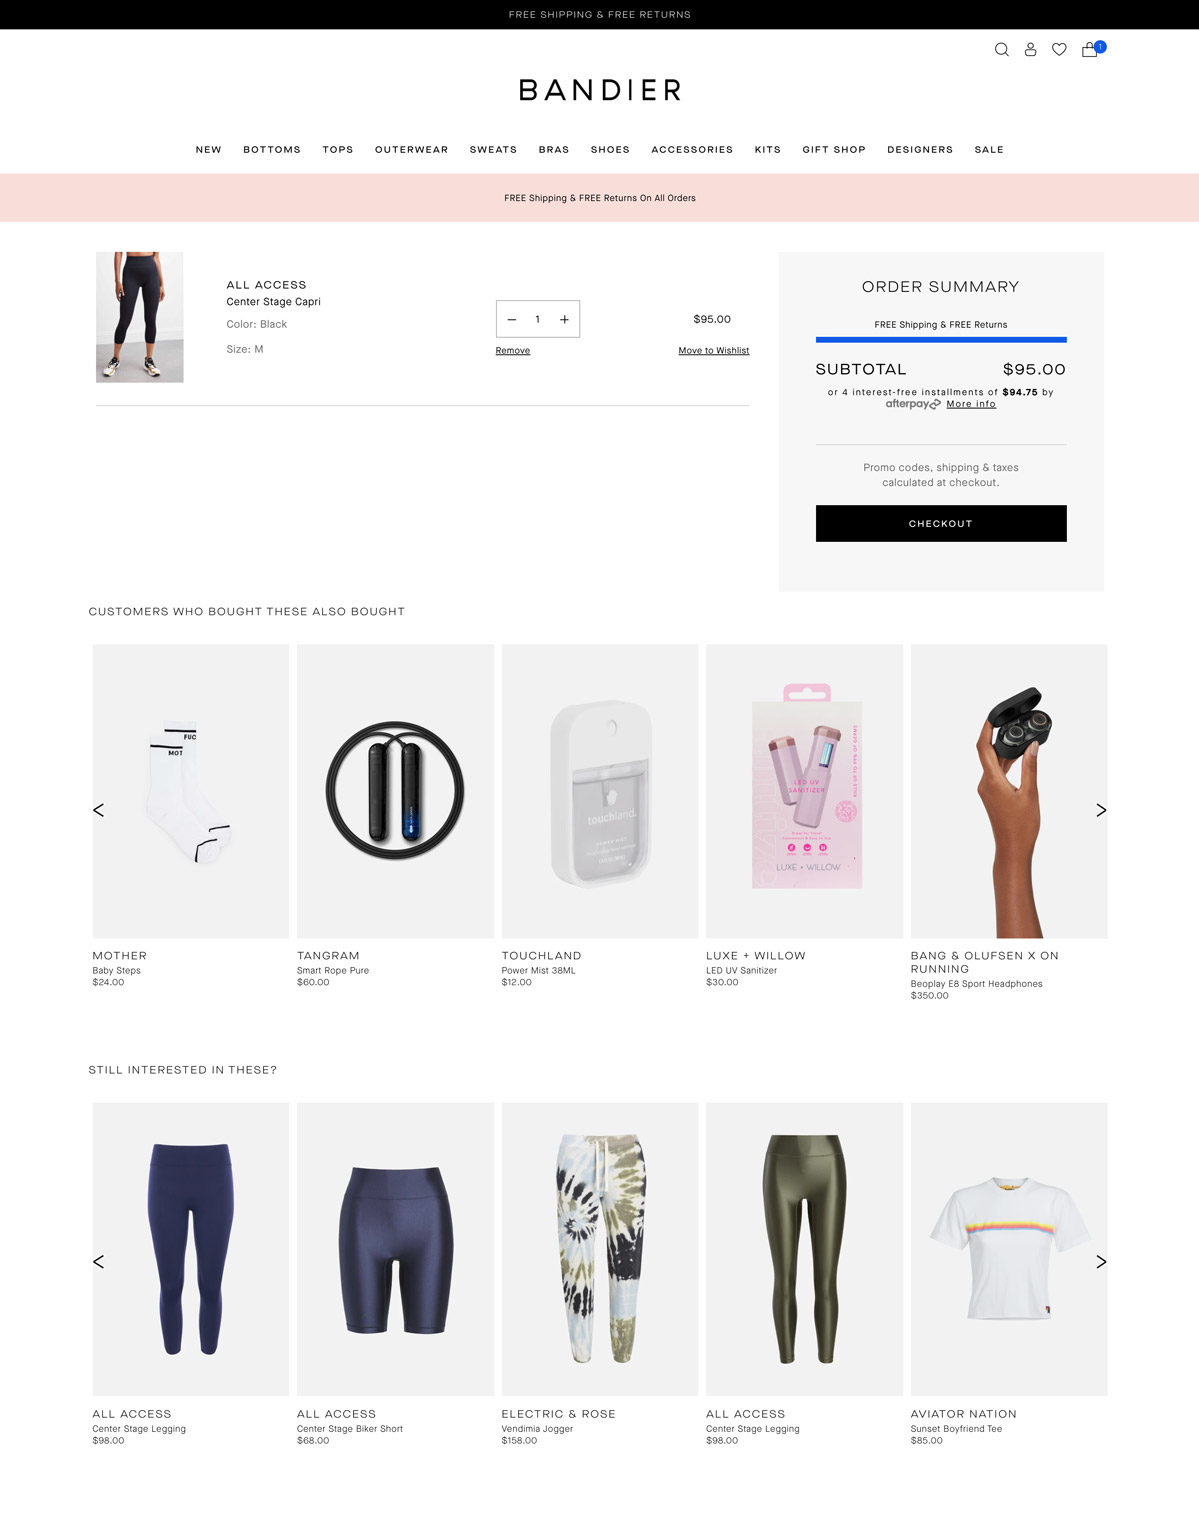Decrease quantity with minus button
This screenshot has height=1518, width=1199.
(512, 320)
